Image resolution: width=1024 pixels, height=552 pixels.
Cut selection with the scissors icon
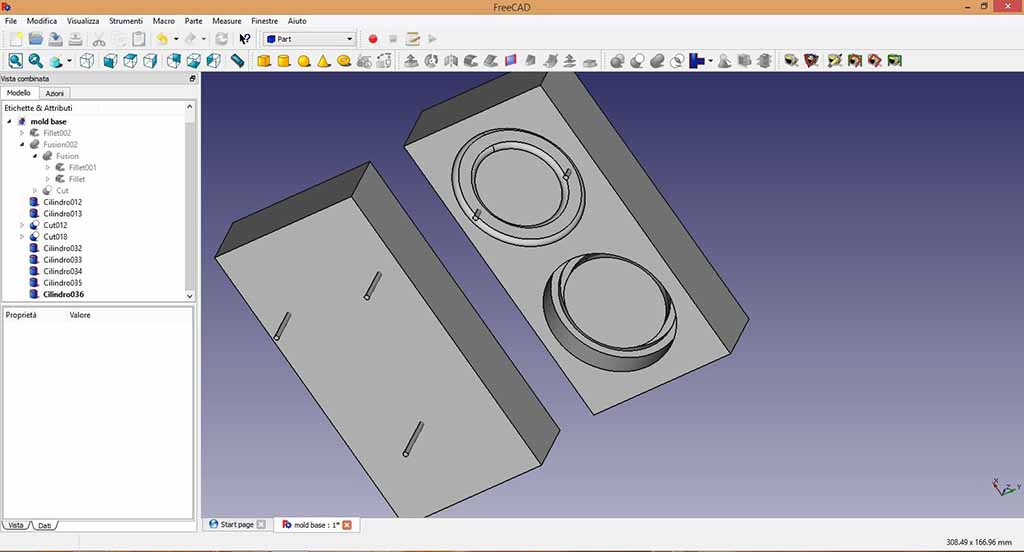[x=99, y=39]
